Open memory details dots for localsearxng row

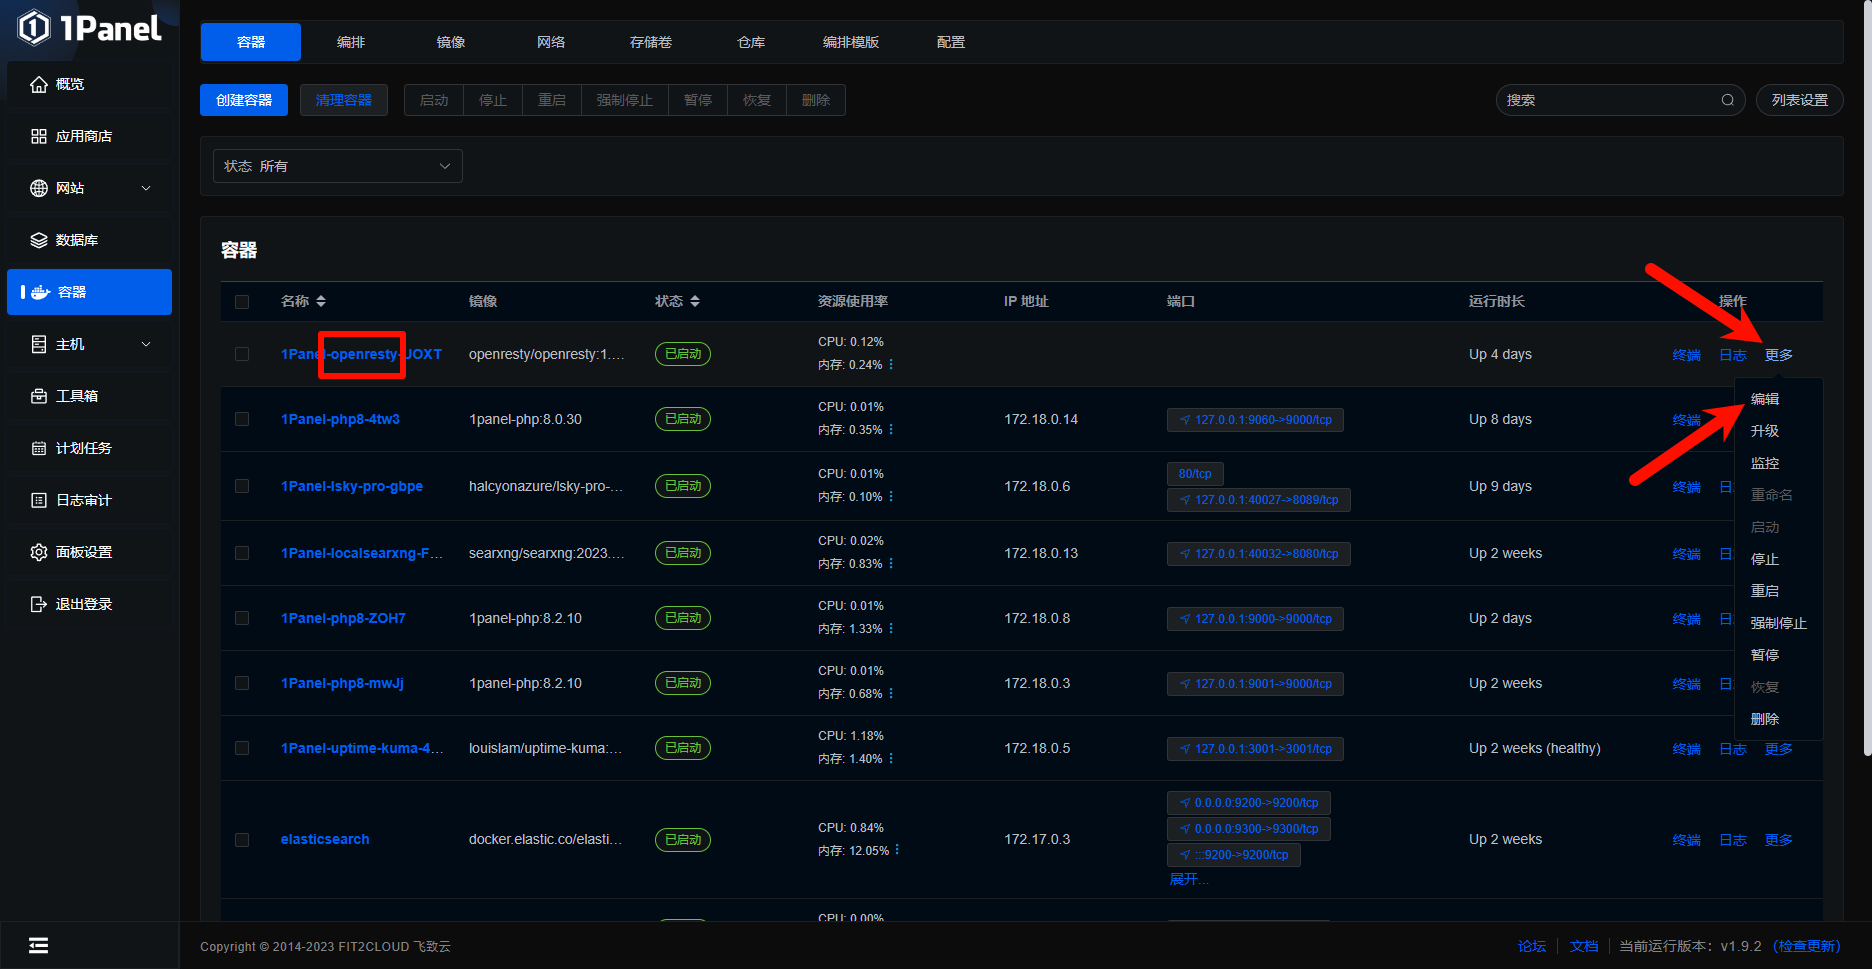click(891, 564)
